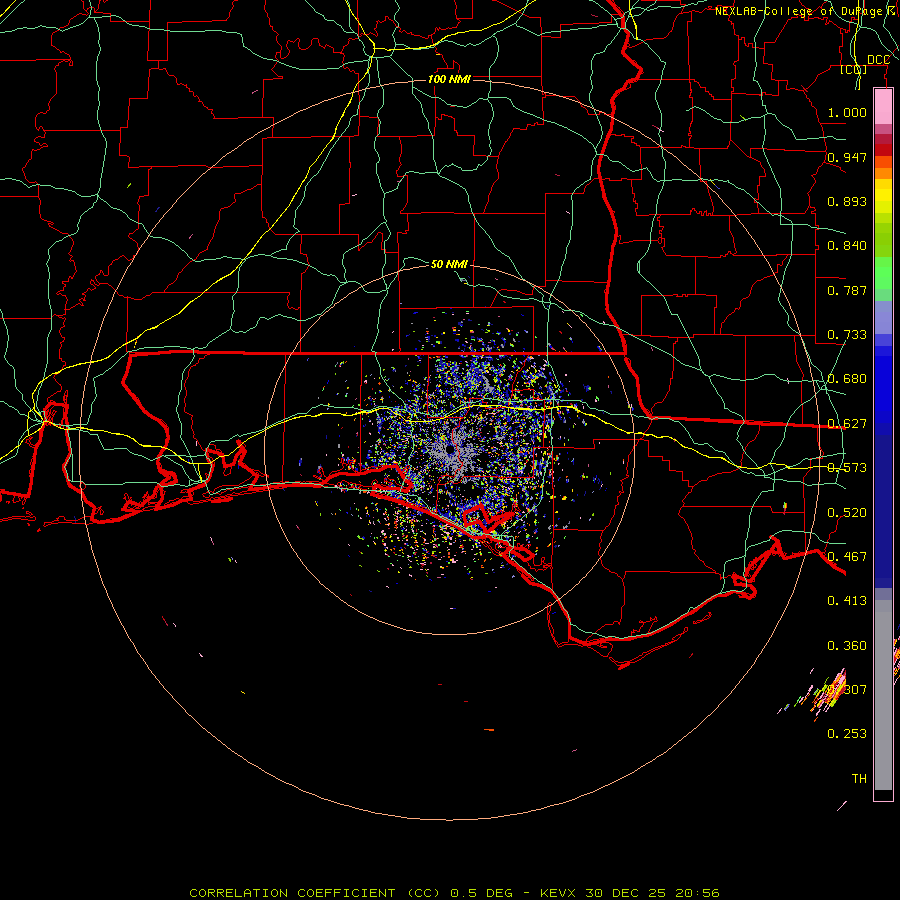This screenshot has width=900, height=900.
Task: Click the TH threshold label on the scale
Action: (859, 779)
